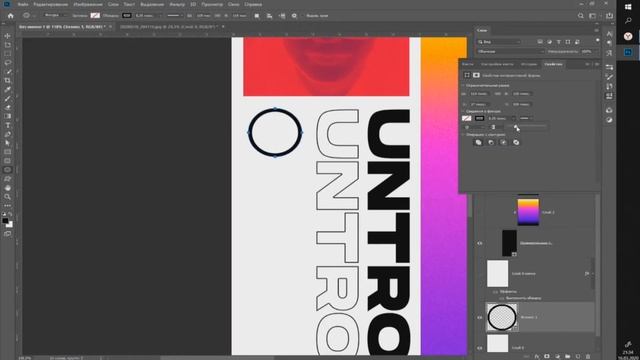Create a new layer icon
640x360 pixels.
pyautogui.click(x=578, y=356)
